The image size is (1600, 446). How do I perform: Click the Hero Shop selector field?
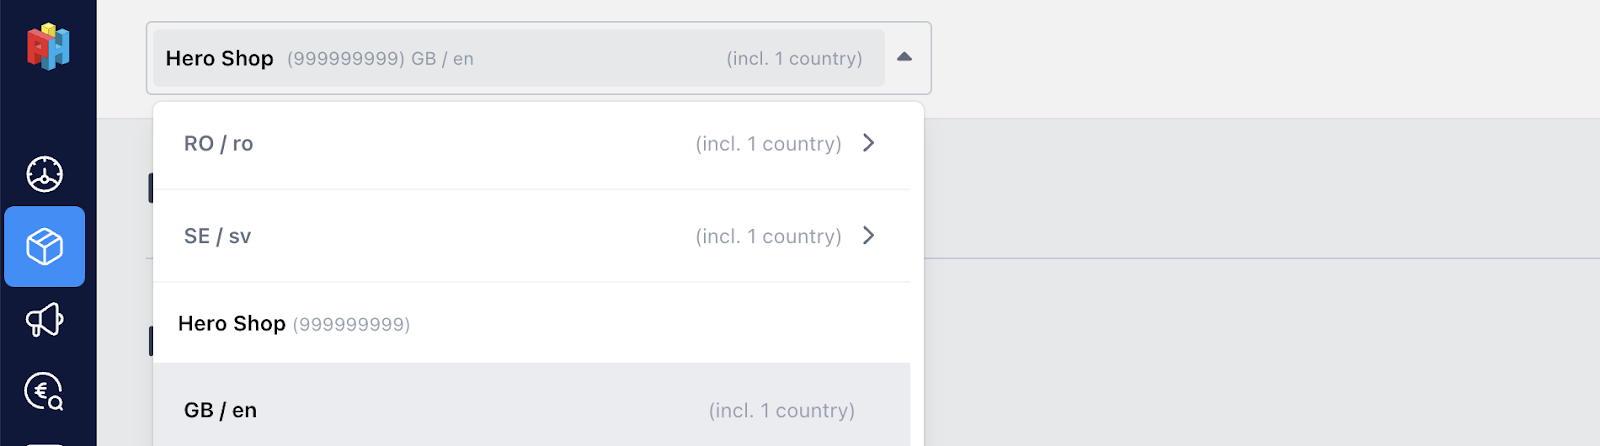pyautogui.click(x=519, y=58)
